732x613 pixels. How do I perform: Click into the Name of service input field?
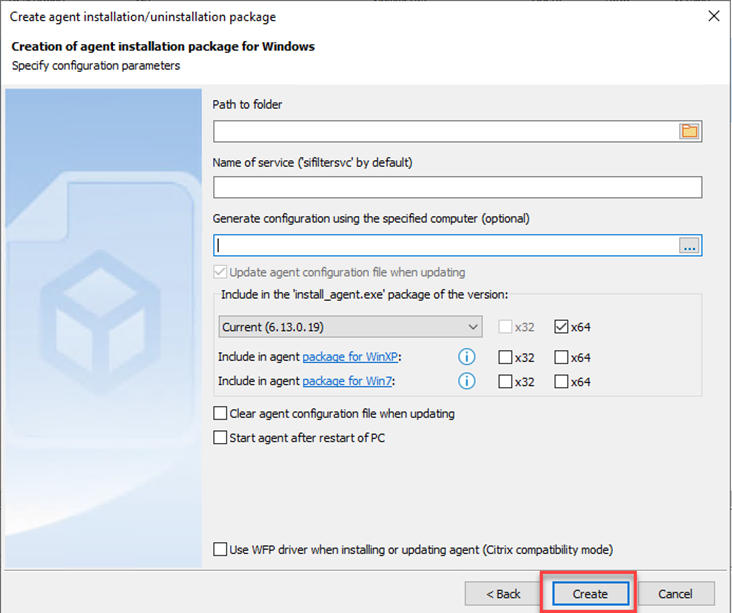[x=457, y=188]
